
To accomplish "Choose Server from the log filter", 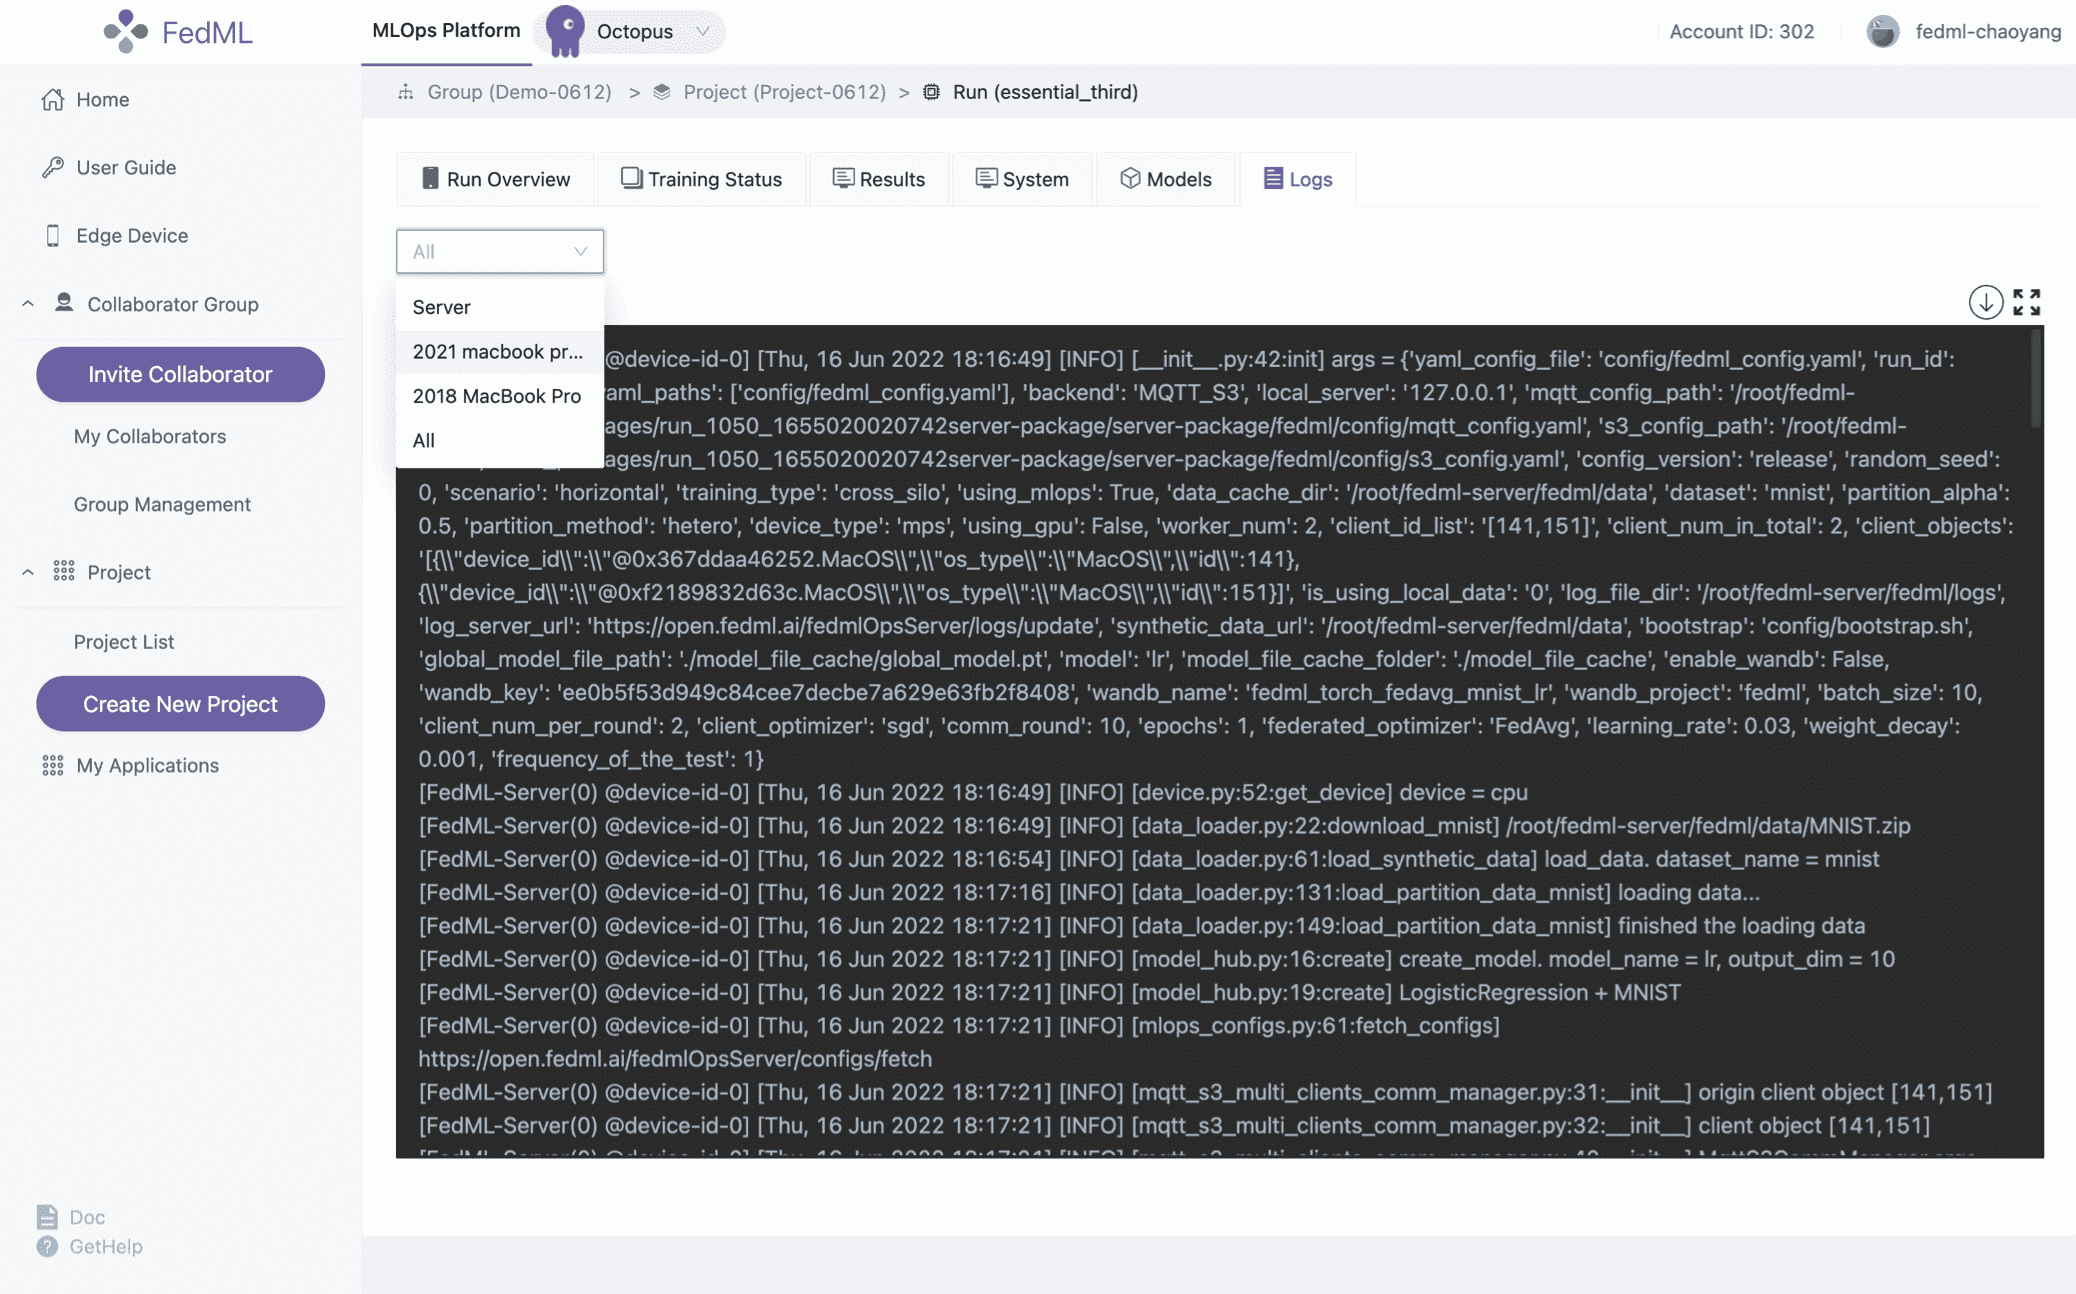I will click(500, 307).
